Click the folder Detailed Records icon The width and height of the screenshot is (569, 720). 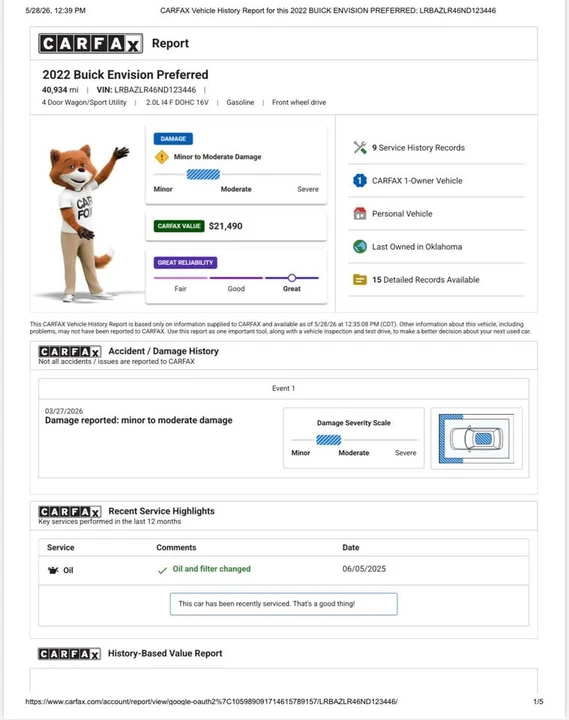click(360, 280)
